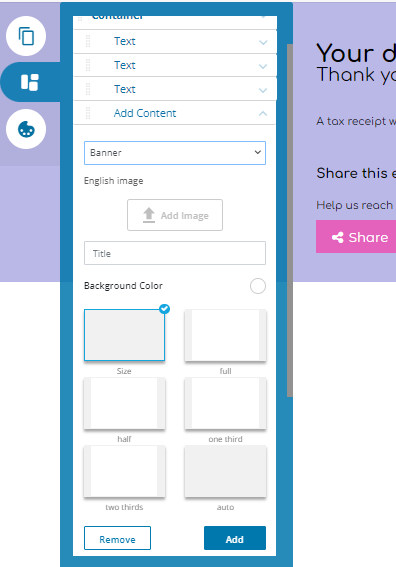396x567 pixels.
Task: Click the drag handle of the third Text row
Action: coord(88,89)
